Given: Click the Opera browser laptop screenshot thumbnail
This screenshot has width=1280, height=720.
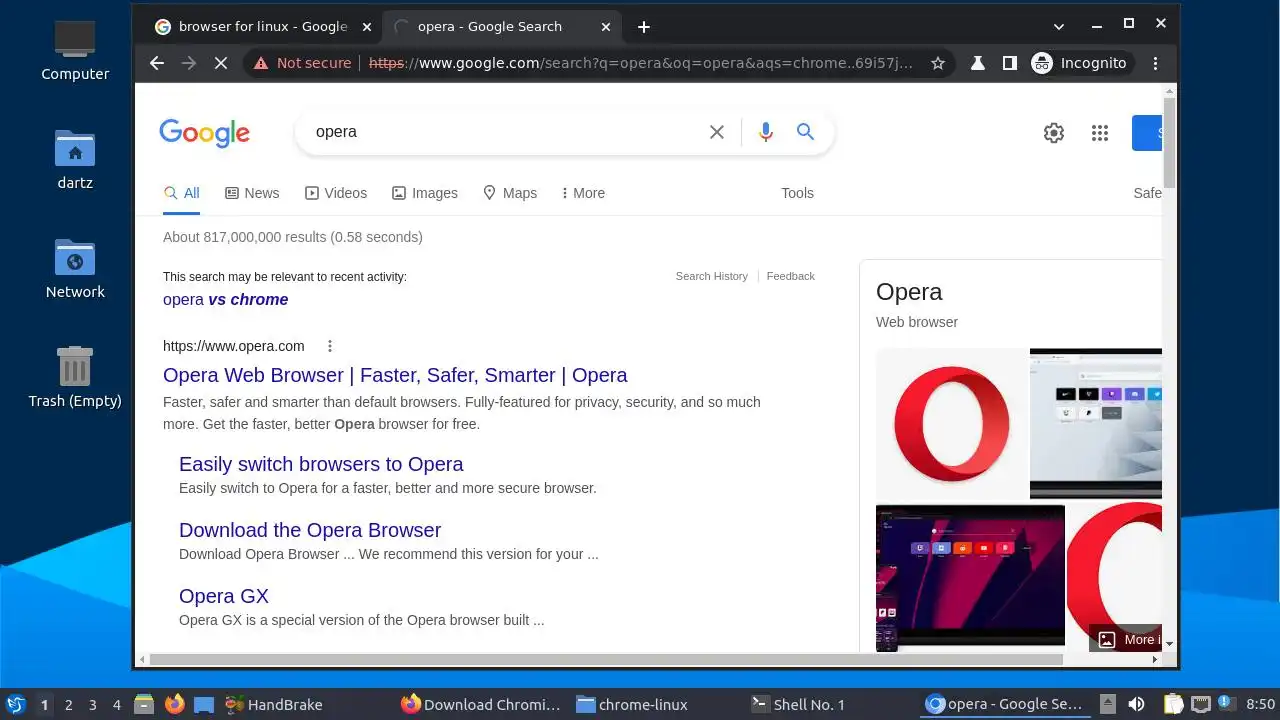Looking at the screenshot, I should [1096, 423].
